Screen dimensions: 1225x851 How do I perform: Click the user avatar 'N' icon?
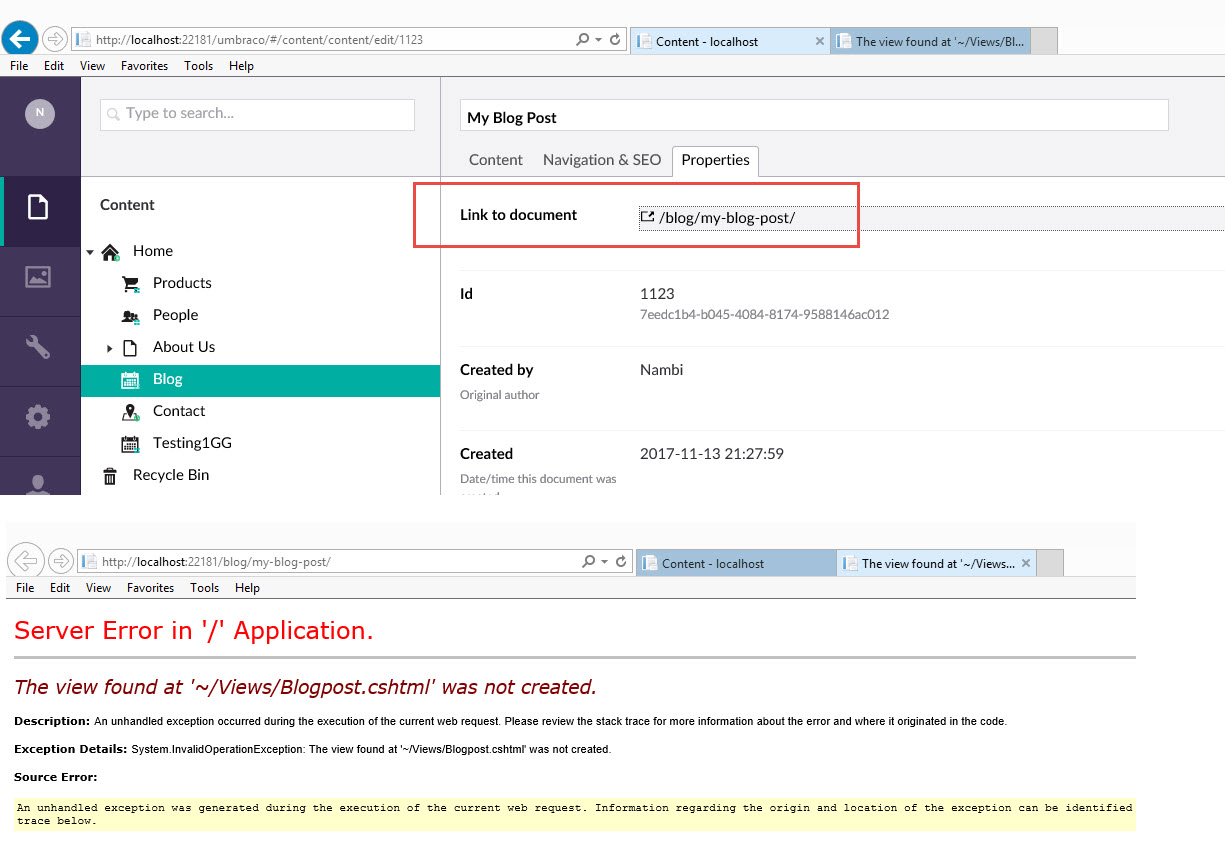40,113
